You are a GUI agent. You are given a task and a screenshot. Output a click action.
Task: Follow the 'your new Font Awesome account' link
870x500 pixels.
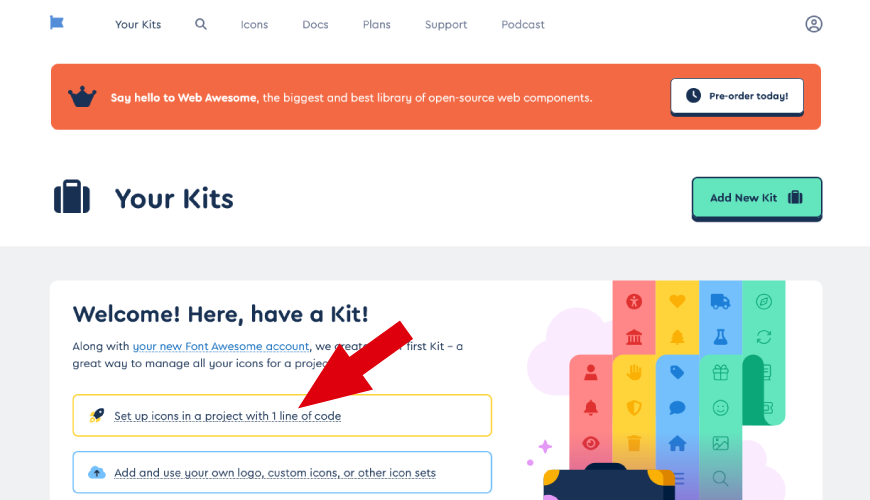pyautogui.click(x=221, y=346)
